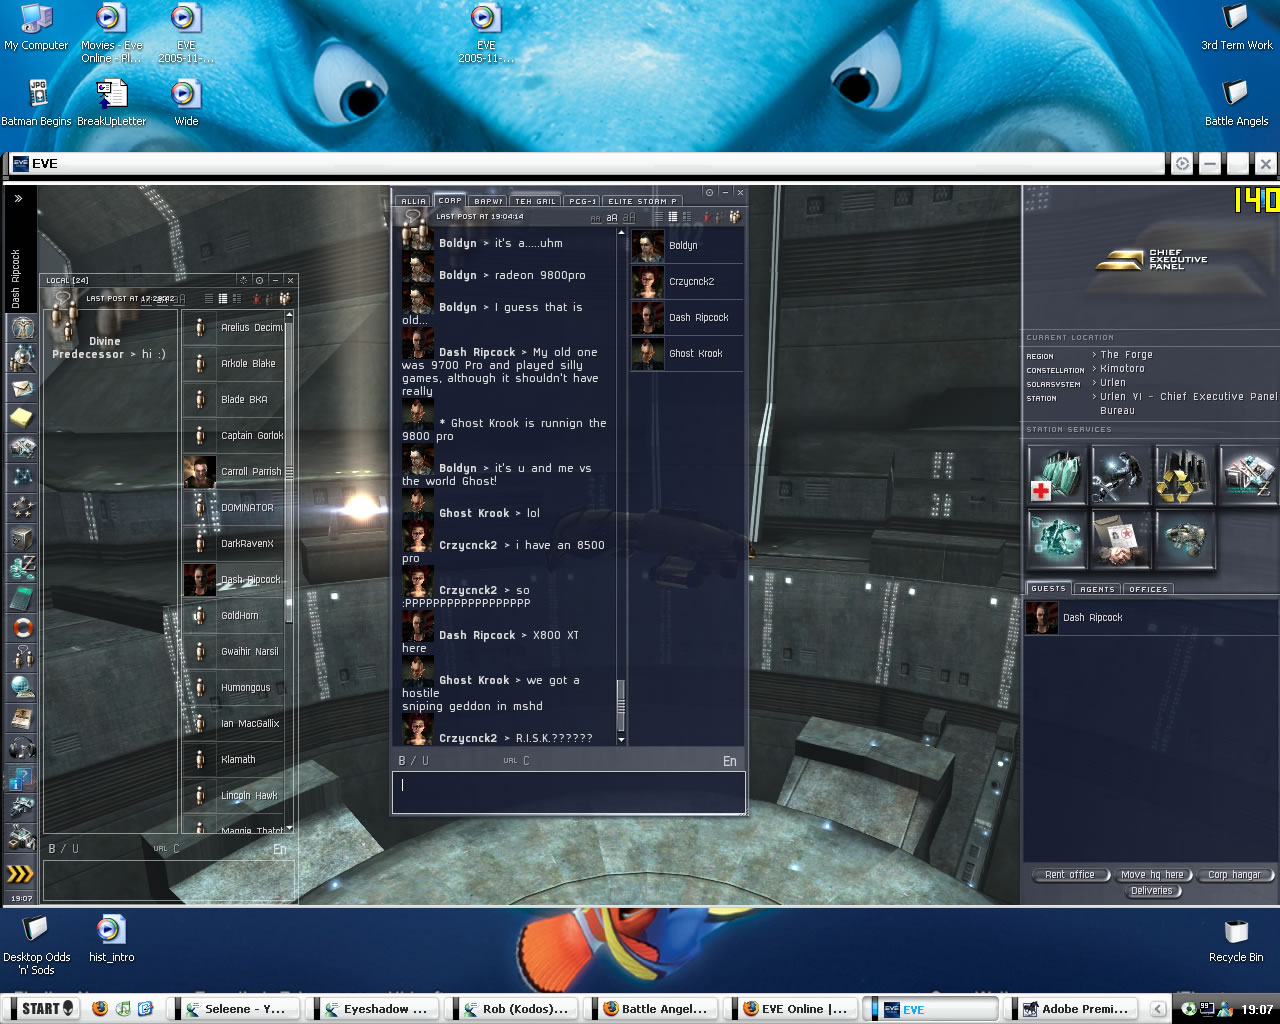Open the PCG-1 chat tab

click(x=583, y=201)
